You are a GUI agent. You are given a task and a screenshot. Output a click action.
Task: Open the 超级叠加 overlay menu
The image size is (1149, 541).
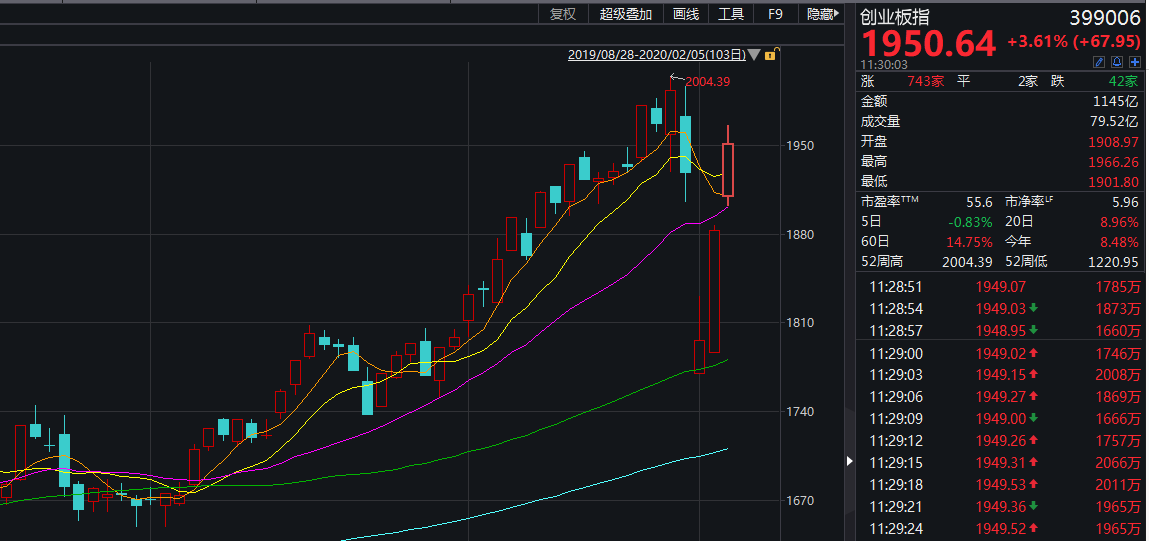[x=626, y=14]
